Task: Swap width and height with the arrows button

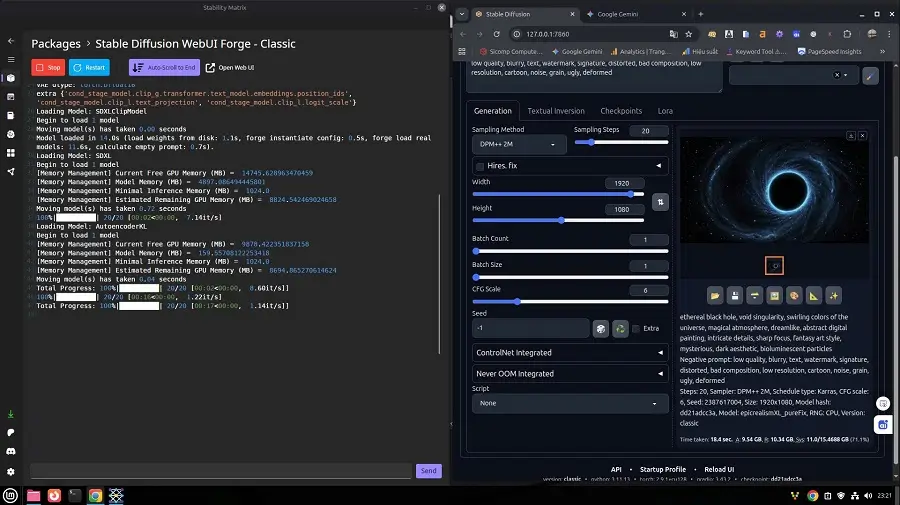Action: (660, 202)
